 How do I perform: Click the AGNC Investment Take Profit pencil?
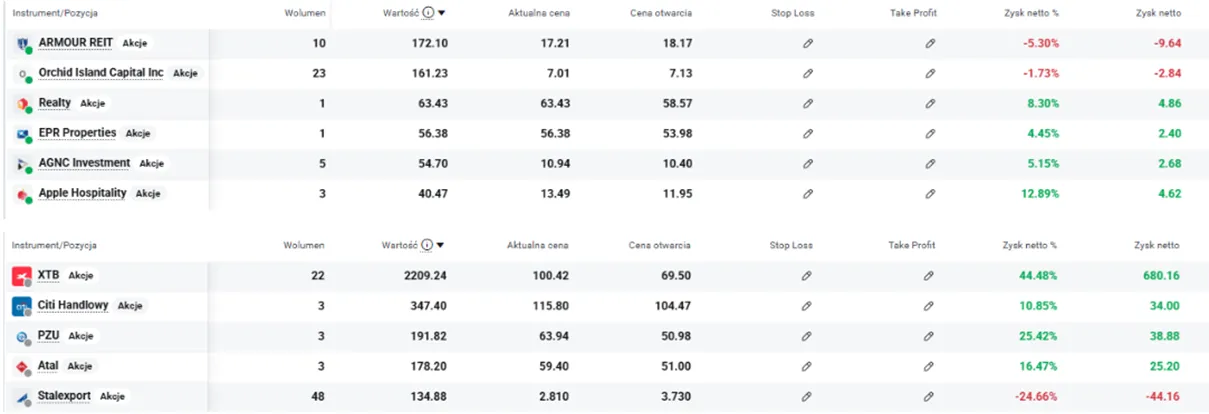pos(929,164)
